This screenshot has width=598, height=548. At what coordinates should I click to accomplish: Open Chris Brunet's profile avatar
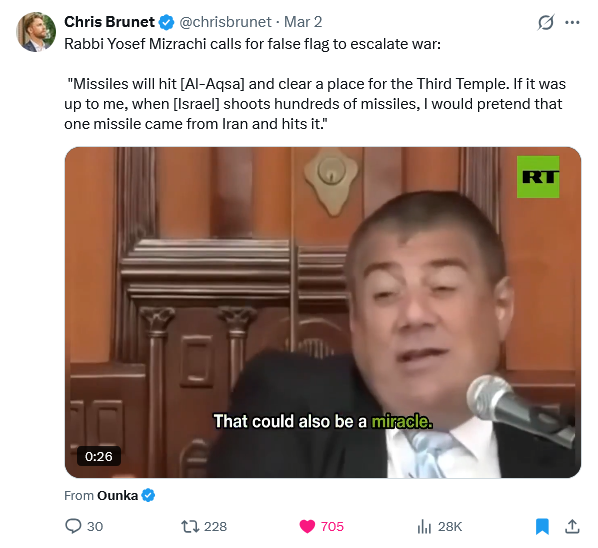[x=36, y=32]
